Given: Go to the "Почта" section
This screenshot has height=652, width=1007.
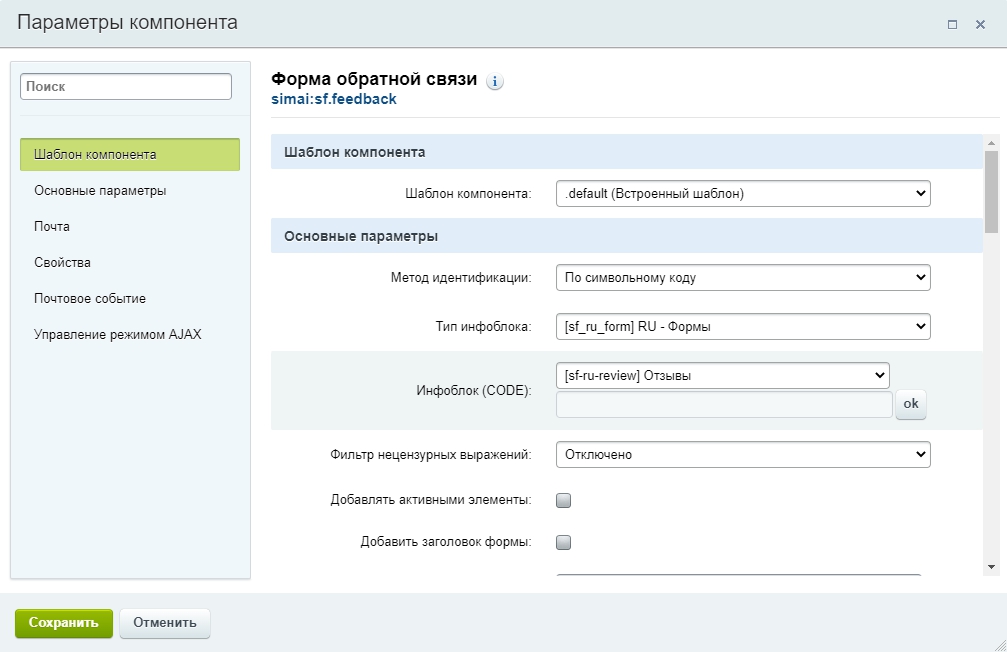Looking at the screenshot, I should point(52,226).
